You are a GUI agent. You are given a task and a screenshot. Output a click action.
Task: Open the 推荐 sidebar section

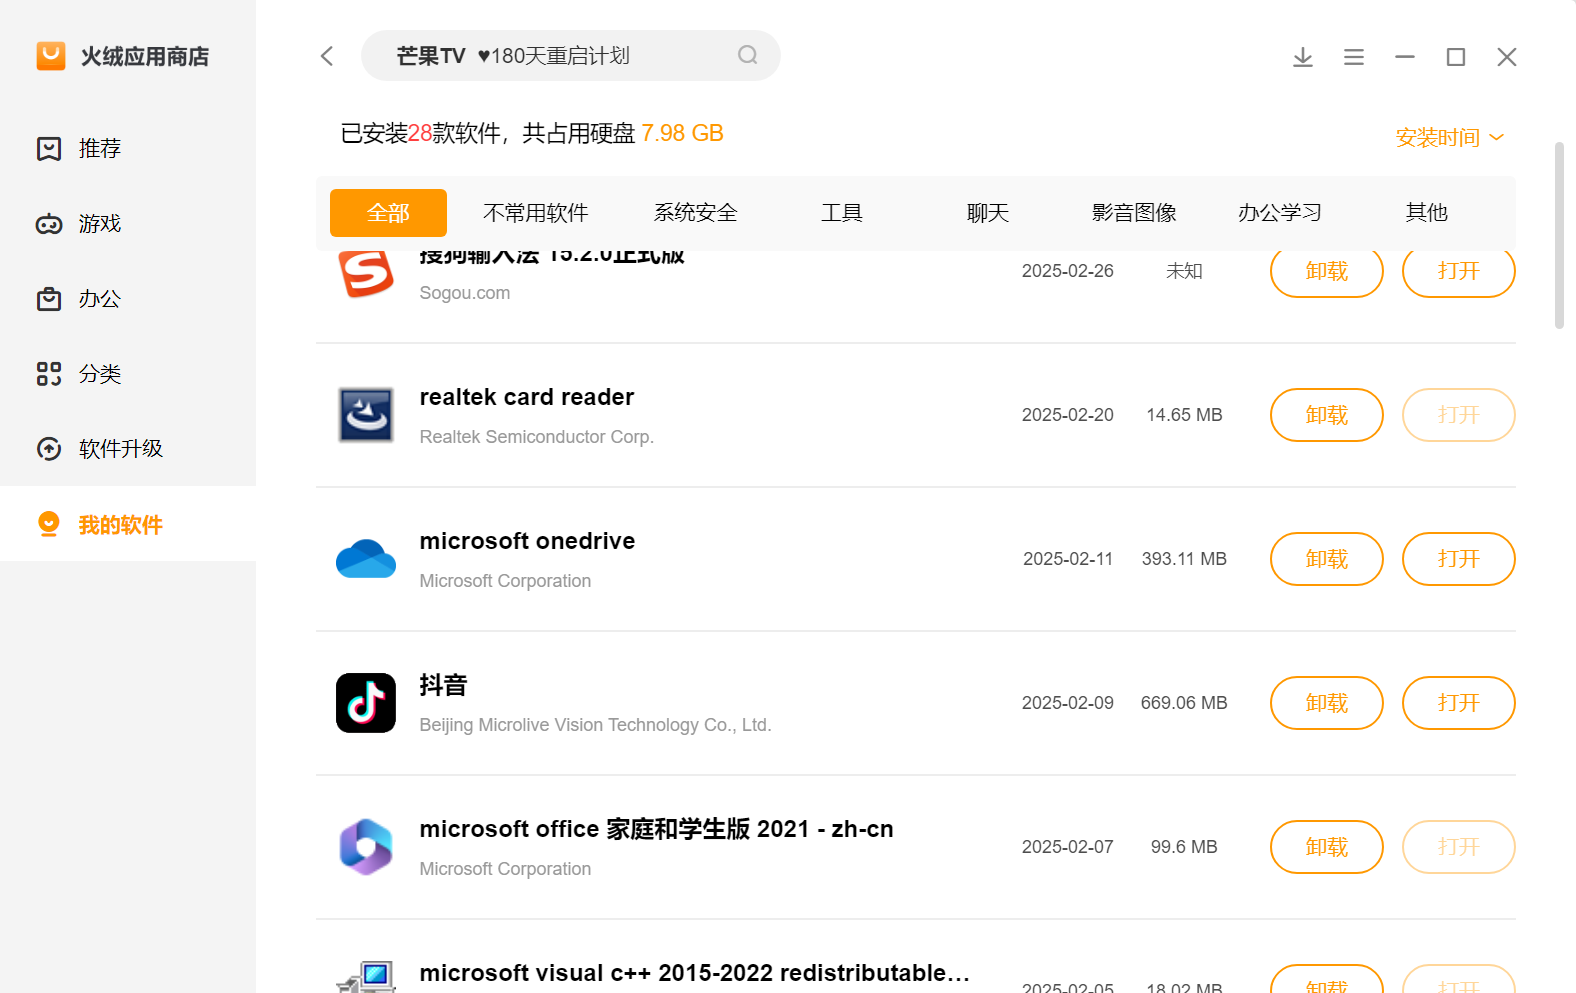[128, 149]
